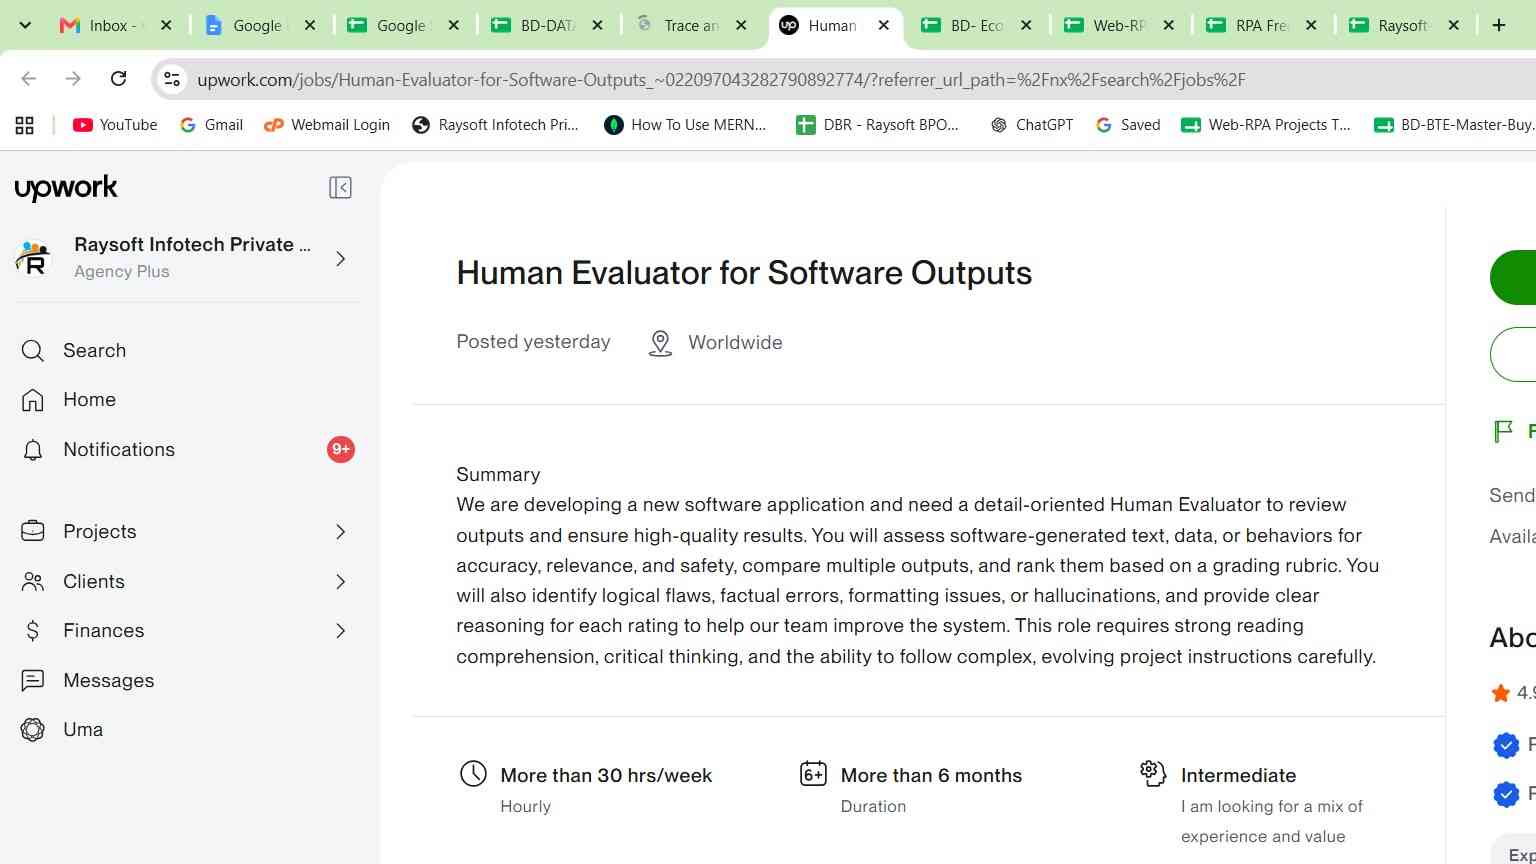Click the Upwork logo
Image resolution: width=1536 pixels, height=864 pixels.
[66, 188]
